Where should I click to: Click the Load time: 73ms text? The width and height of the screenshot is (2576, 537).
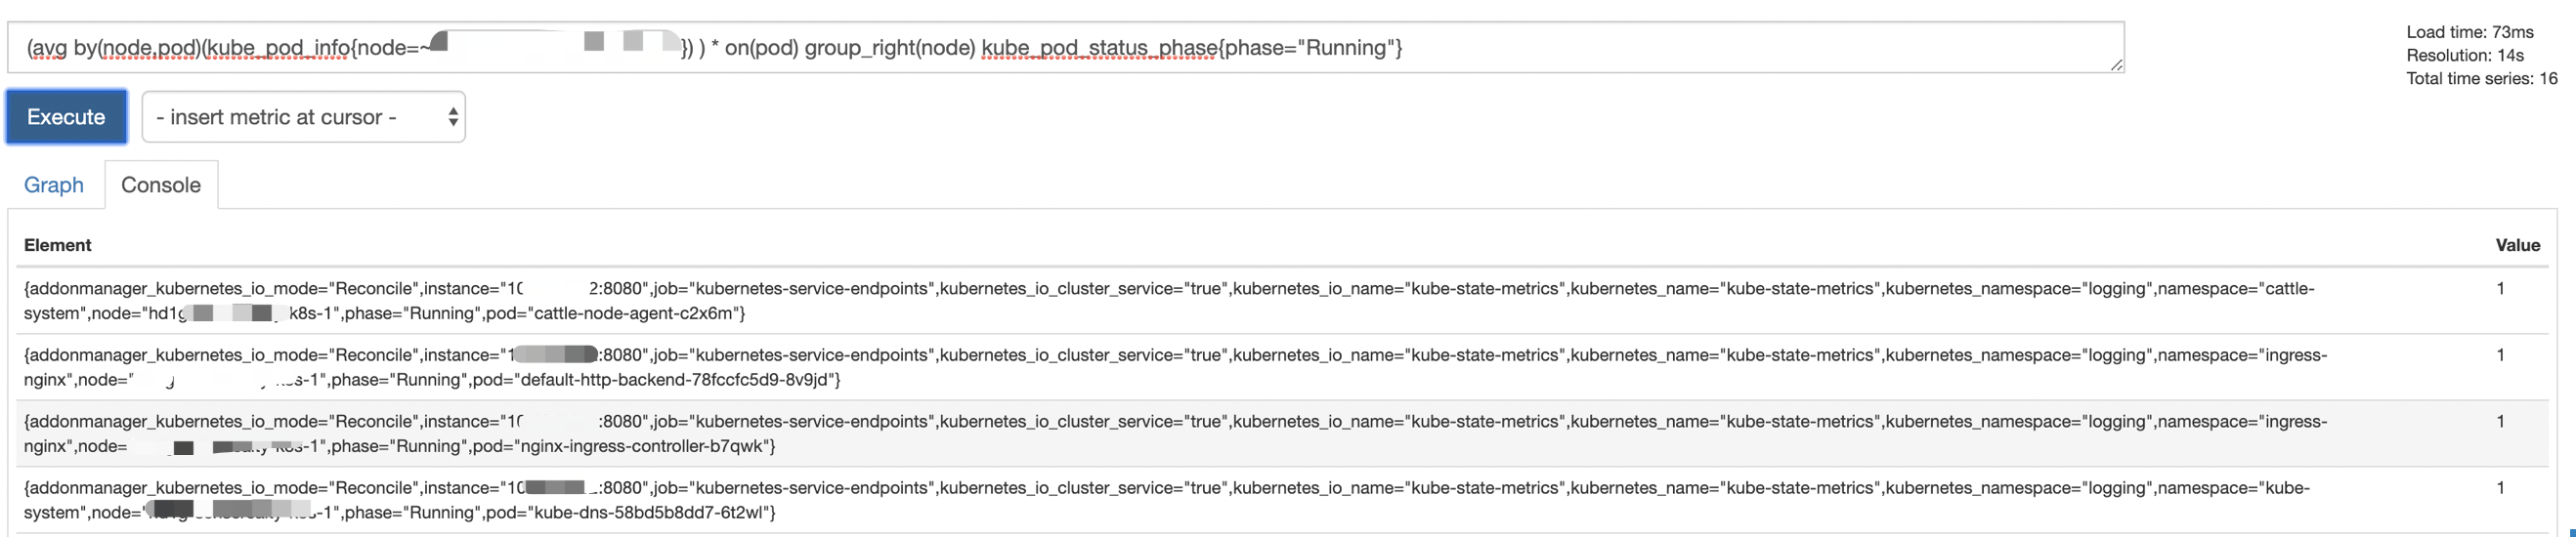point(2469,32)
